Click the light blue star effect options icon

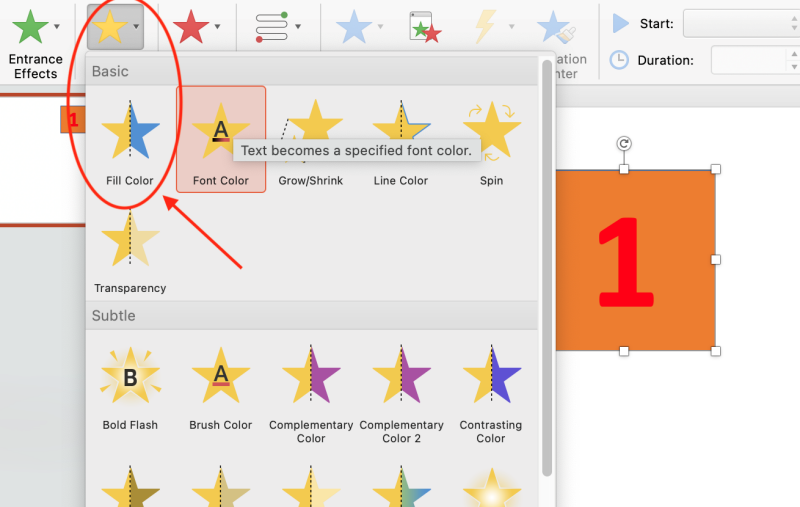click(354, 27)
